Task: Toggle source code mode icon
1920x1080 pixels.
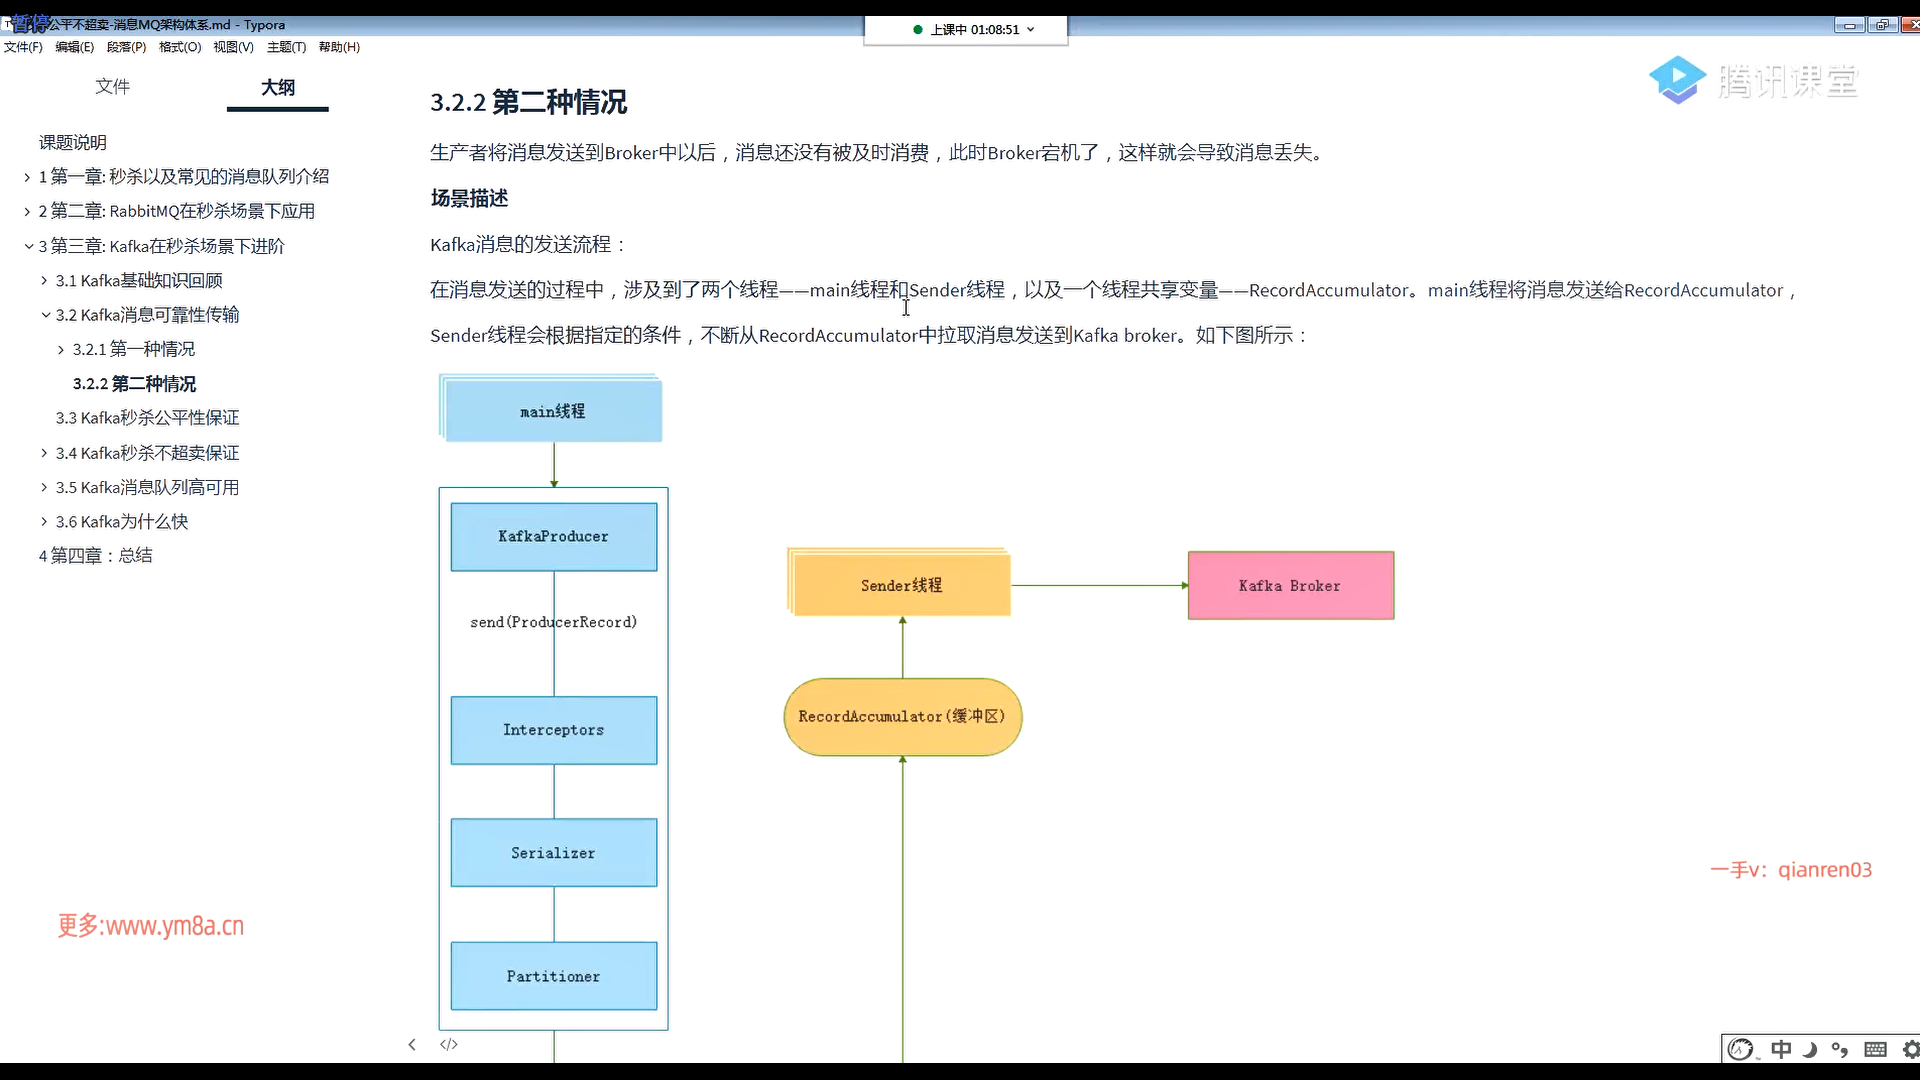Action: coord(449,1044)
